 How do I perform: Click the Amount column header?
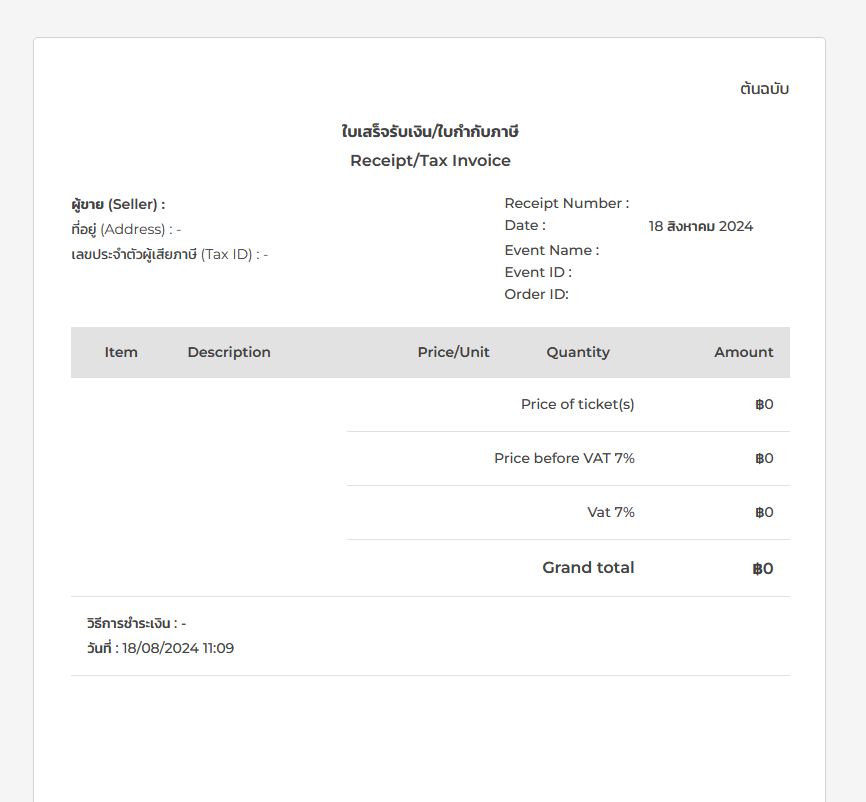[x=743, y=352]
